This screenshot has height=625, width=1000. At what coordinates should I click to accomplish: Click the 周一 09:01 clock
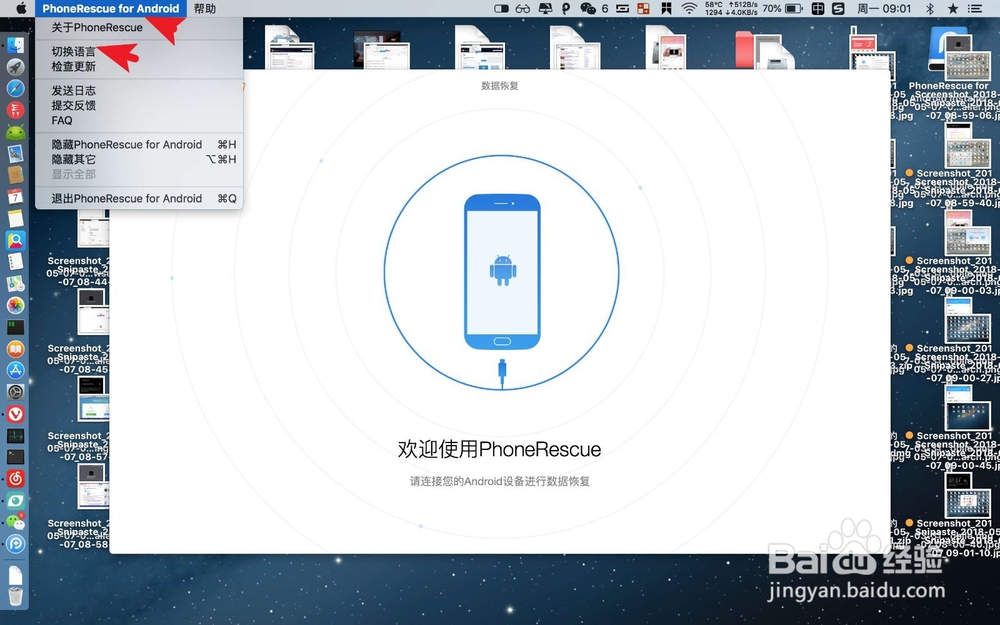(x=884, y=8)
